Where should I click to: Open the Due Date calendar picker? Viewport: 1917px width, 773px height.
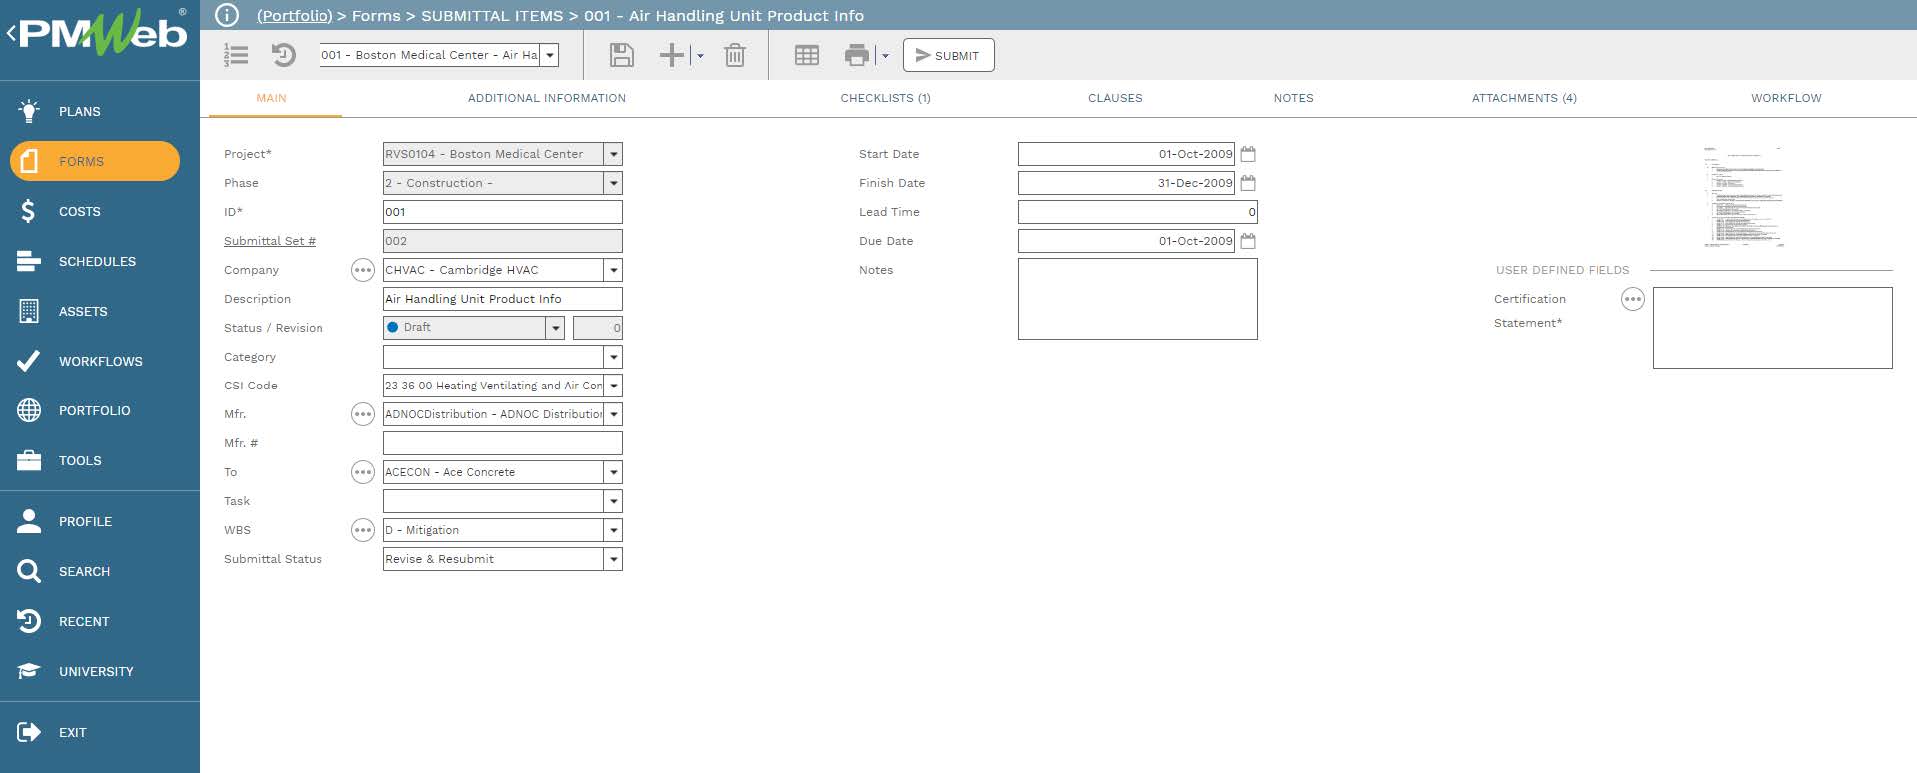pyautogui.click(x=1248, y=241)
